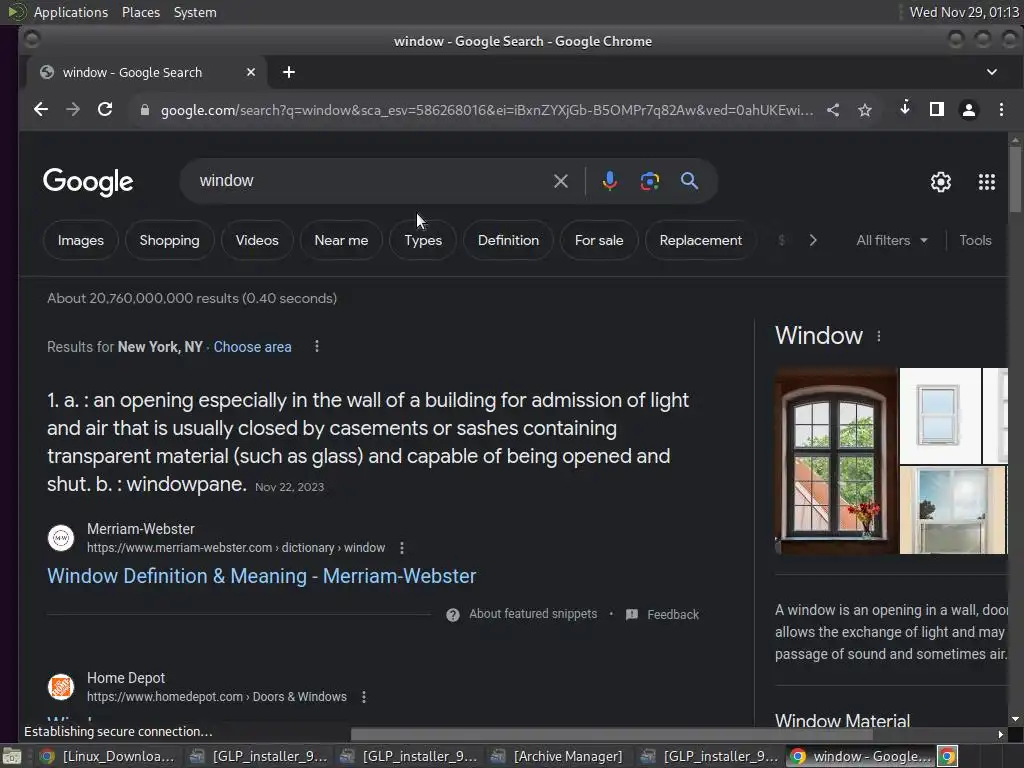
Task: Click the clock showing Wed Nov 29
Action: pos(963,12)
